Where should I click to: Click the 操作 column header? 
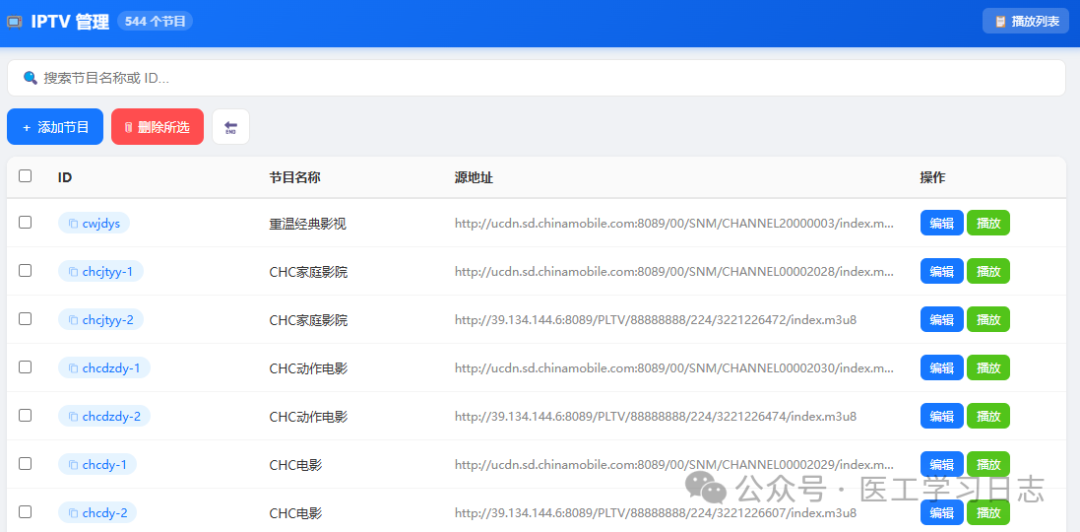[933, 177]
